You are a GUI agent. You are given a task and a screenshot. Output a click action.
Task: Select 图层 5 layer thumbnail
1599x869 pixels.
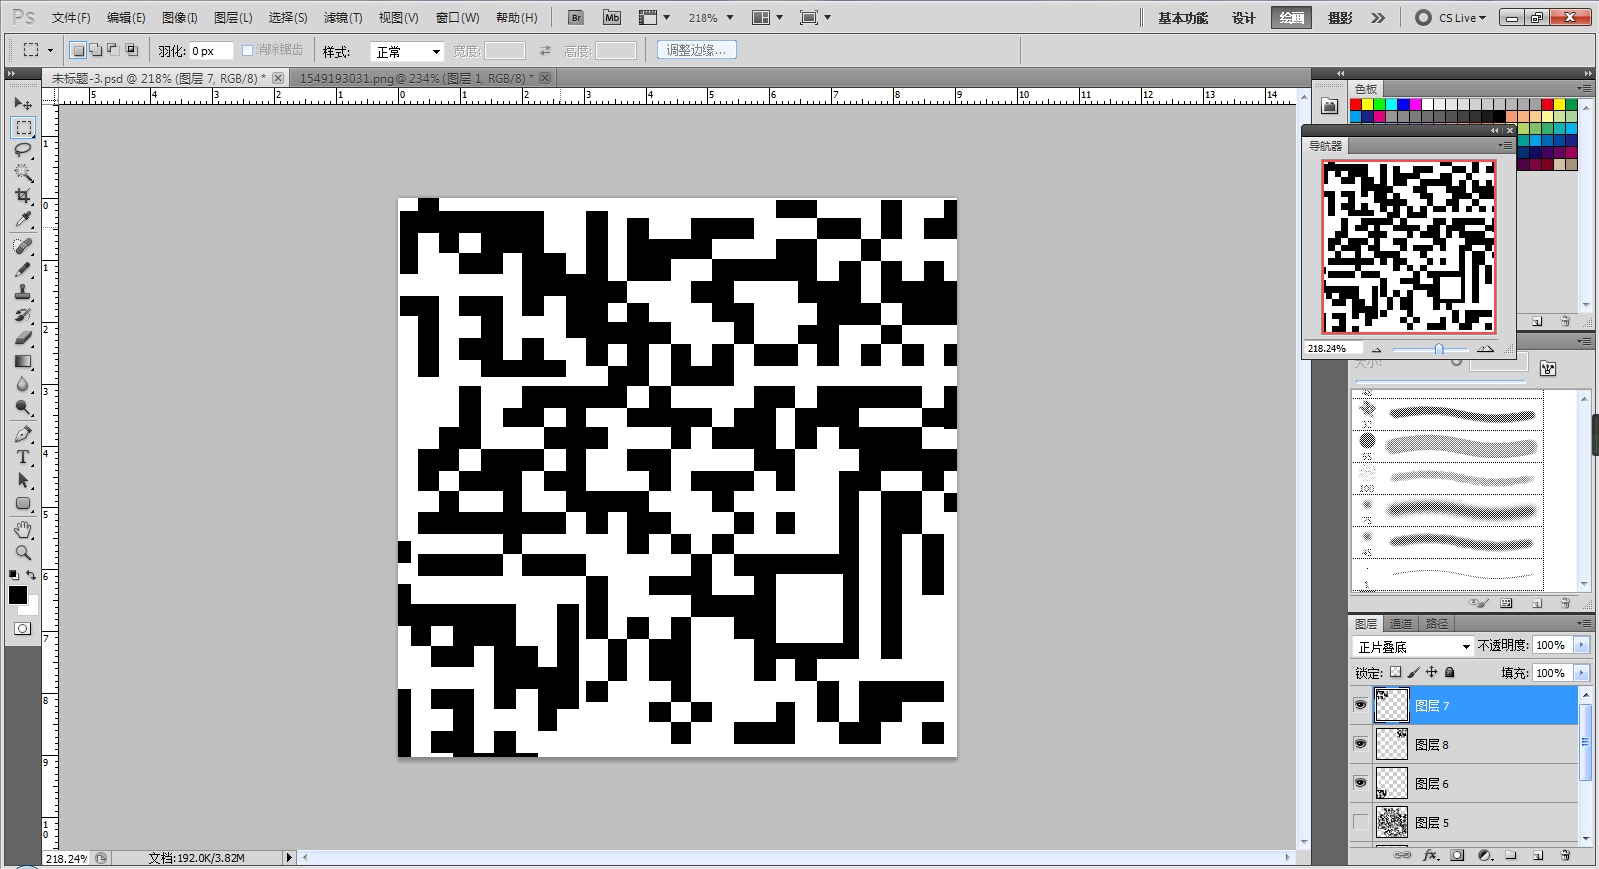[x=1392, y=822]
